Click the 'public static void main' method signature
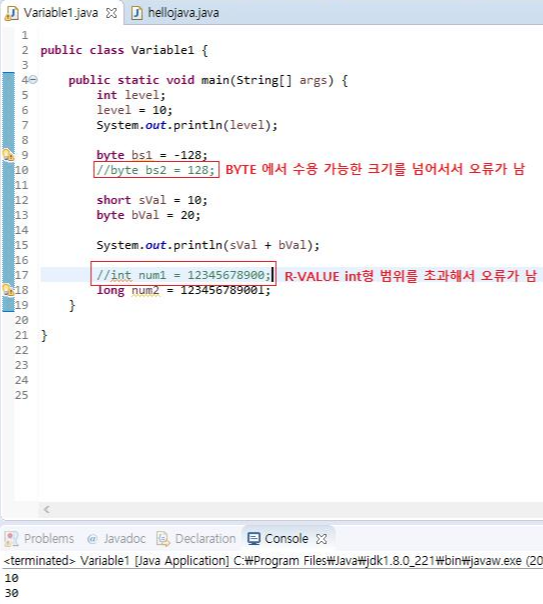Image resolution: width=543 pixels, height=604 pixels. pyautogui.click(x=208, y=81)
